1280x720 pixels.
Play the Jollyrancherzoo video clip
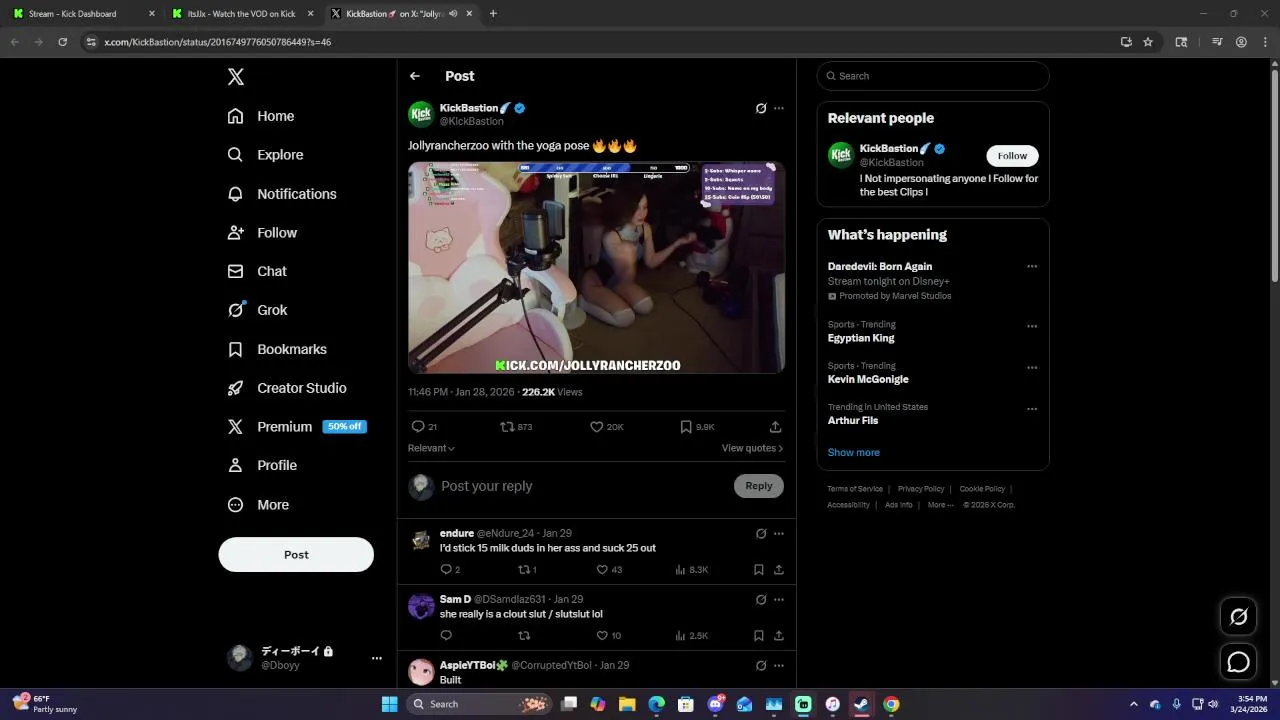[596, 267]
